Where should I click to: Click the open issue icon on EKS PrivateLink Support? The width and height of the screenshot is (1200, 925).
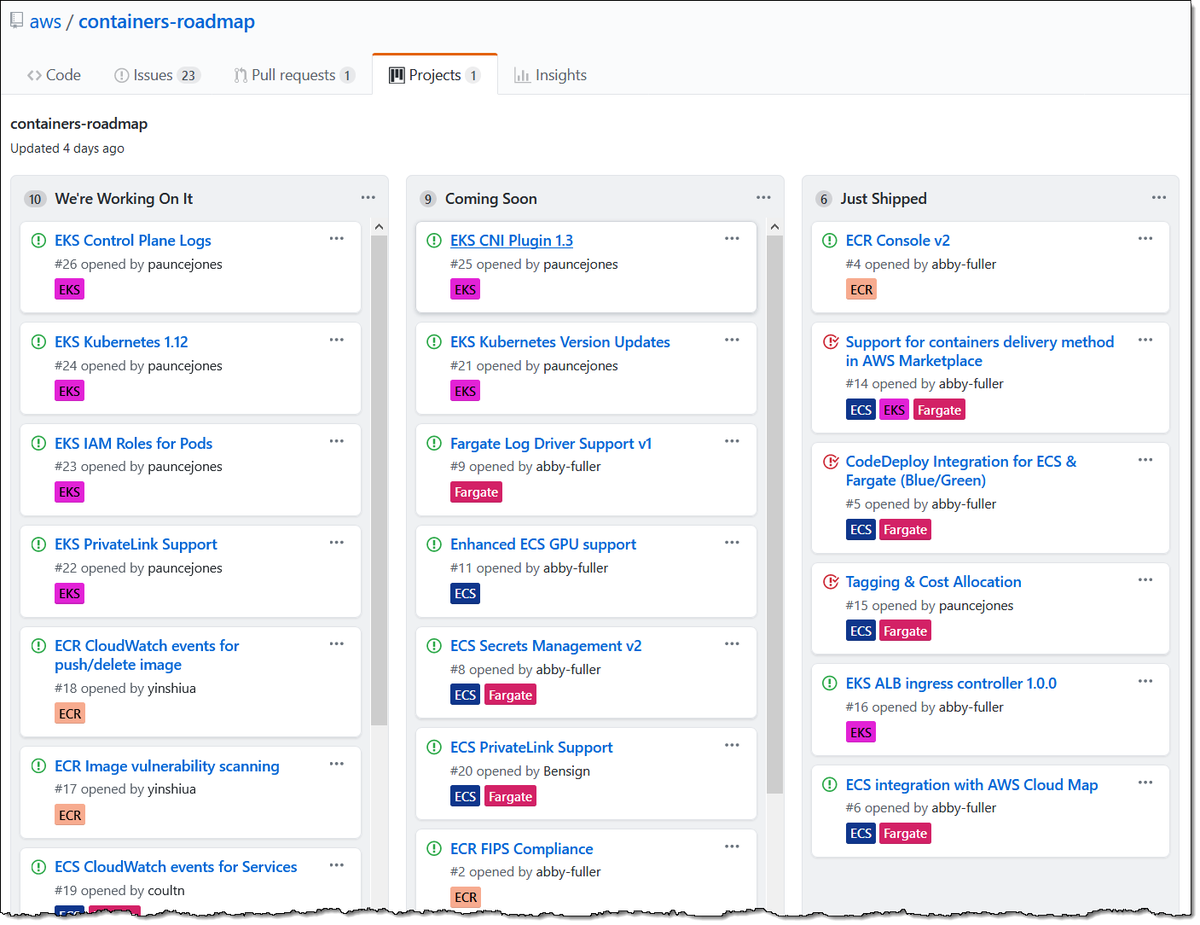tap(38, 544)
